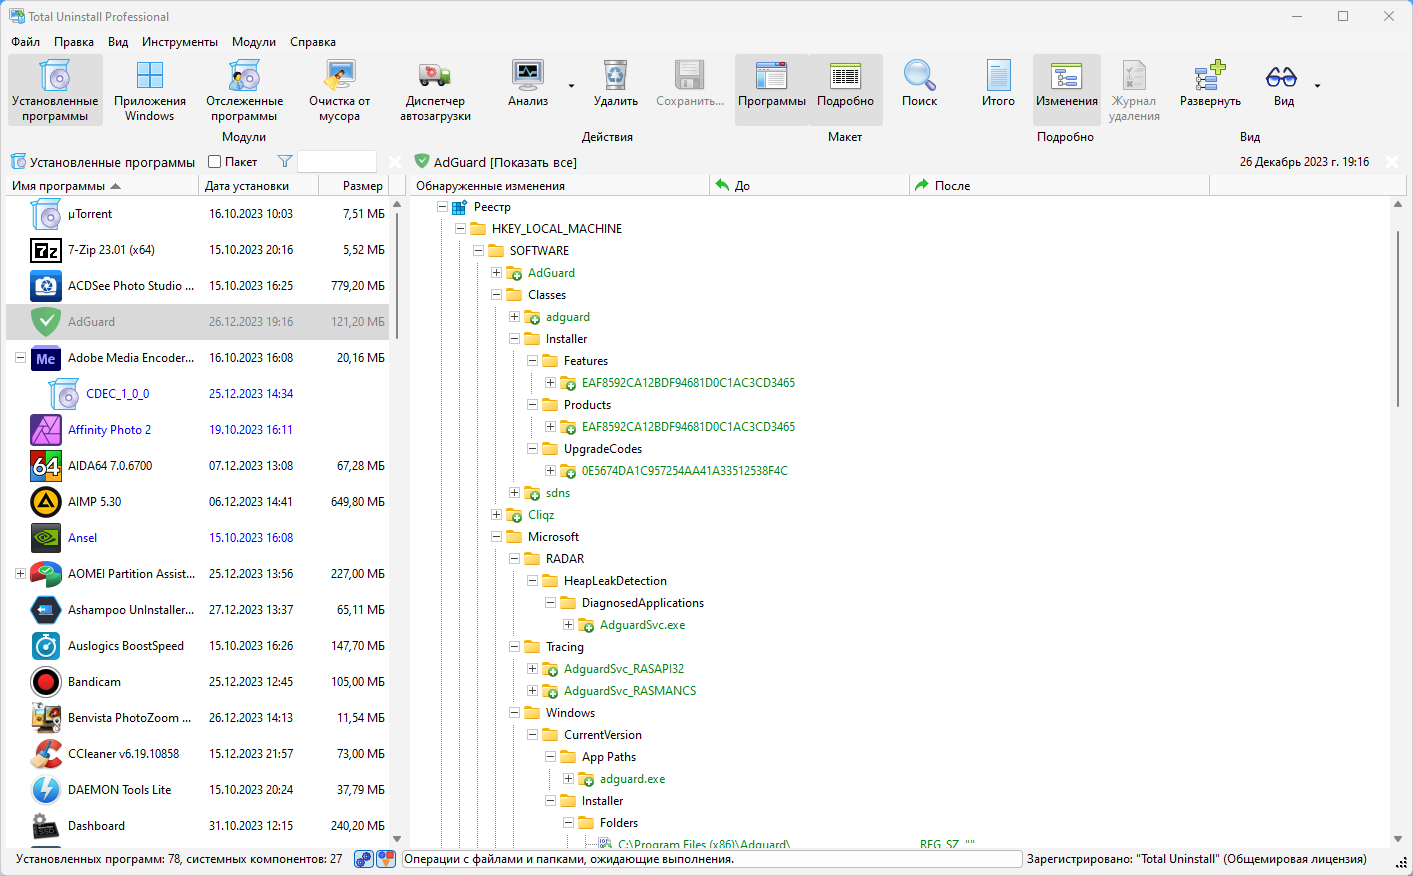This screenshot has width=1413, height=876.
Task: Click the program filter text field
Action: click(337, 162)
